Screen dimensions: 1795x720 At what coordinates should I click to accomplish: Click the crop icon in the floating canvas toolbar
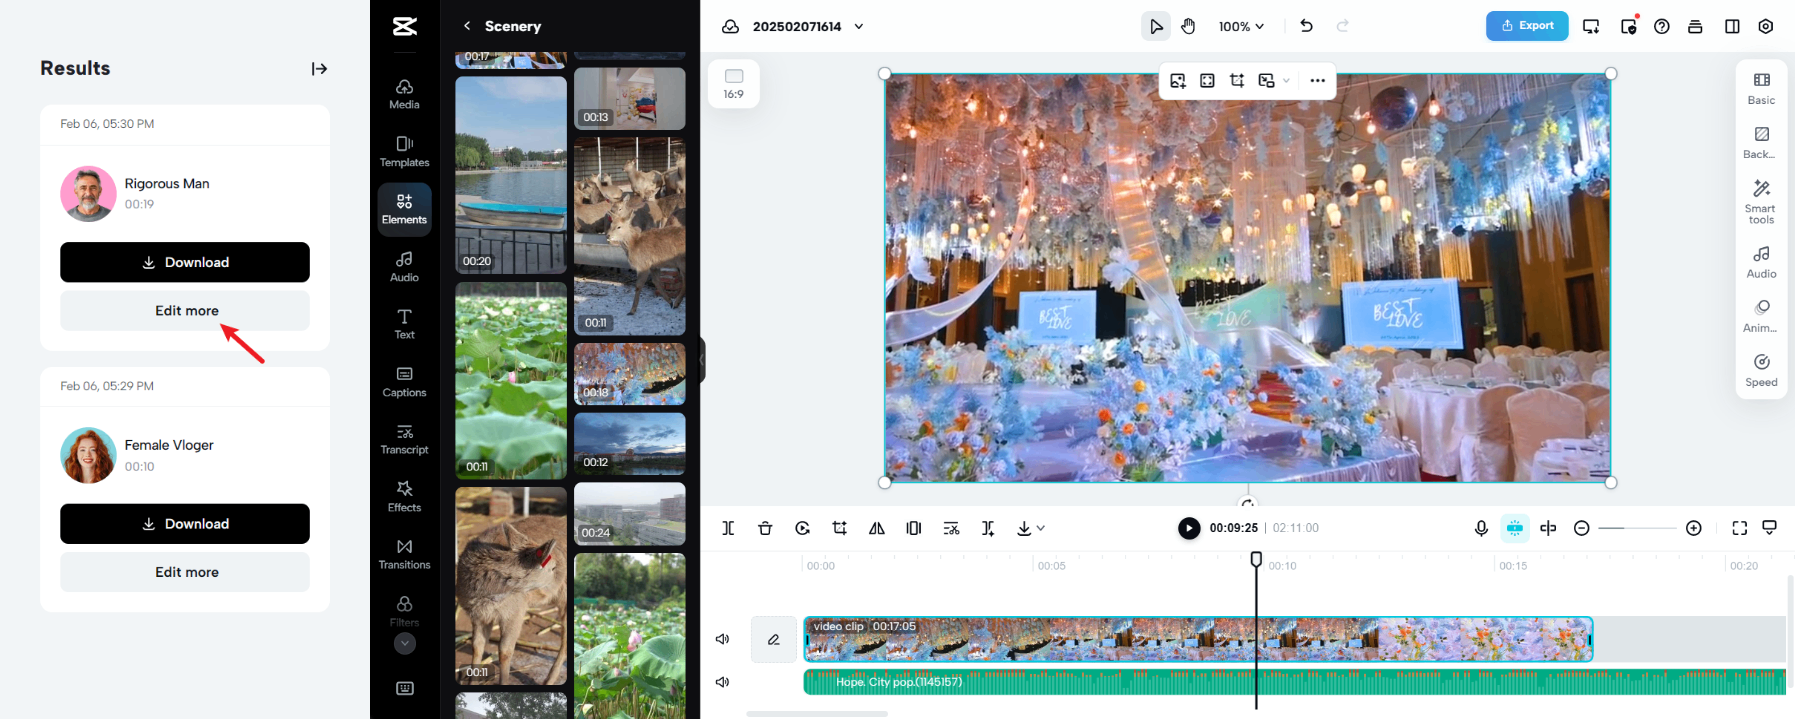coord(1237,81)
